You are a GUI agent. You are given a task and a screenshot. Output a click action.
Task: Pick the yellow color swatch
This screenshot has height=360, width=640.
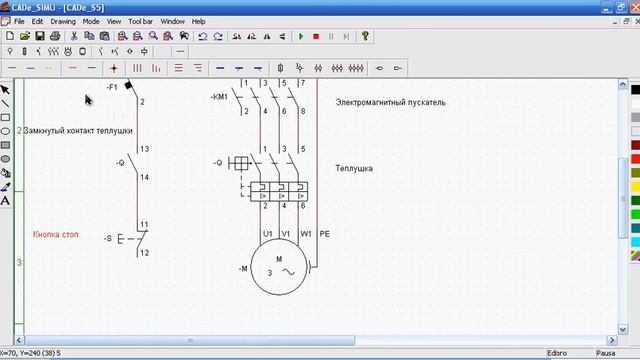[x=636, y=187]
